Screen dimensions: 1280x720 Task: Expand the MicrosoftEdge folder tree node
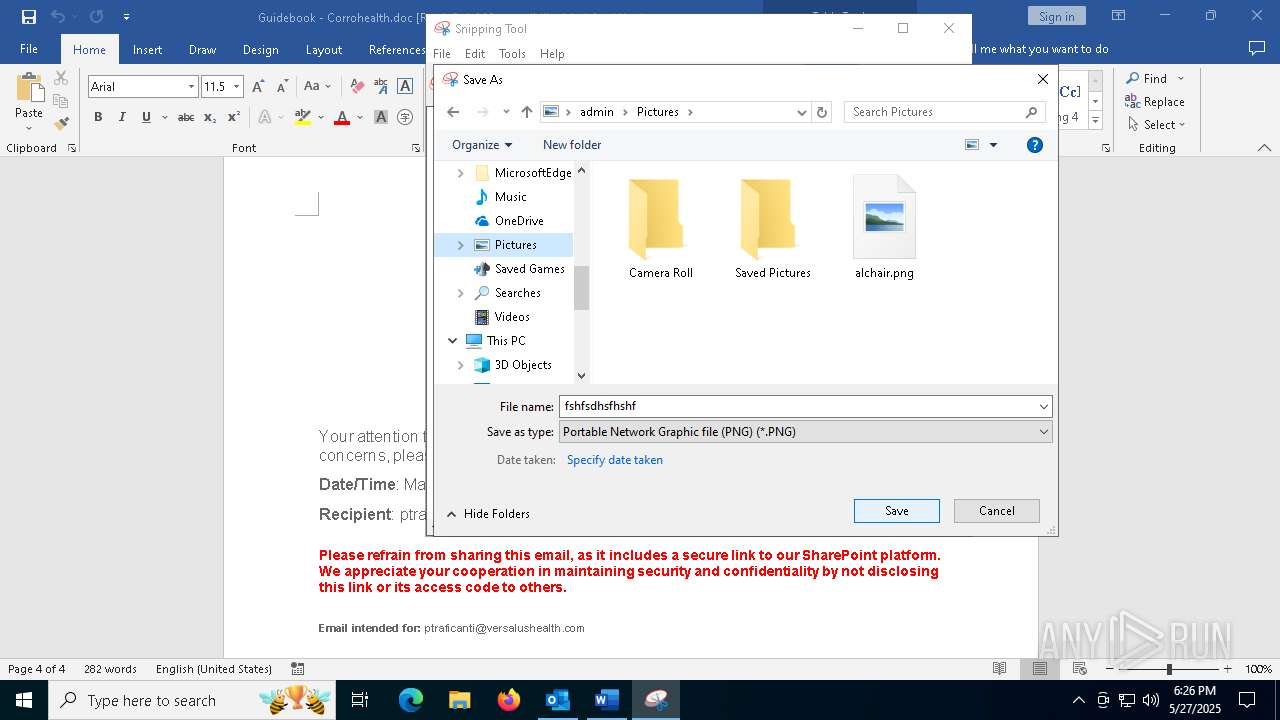(x=460, y=173)
